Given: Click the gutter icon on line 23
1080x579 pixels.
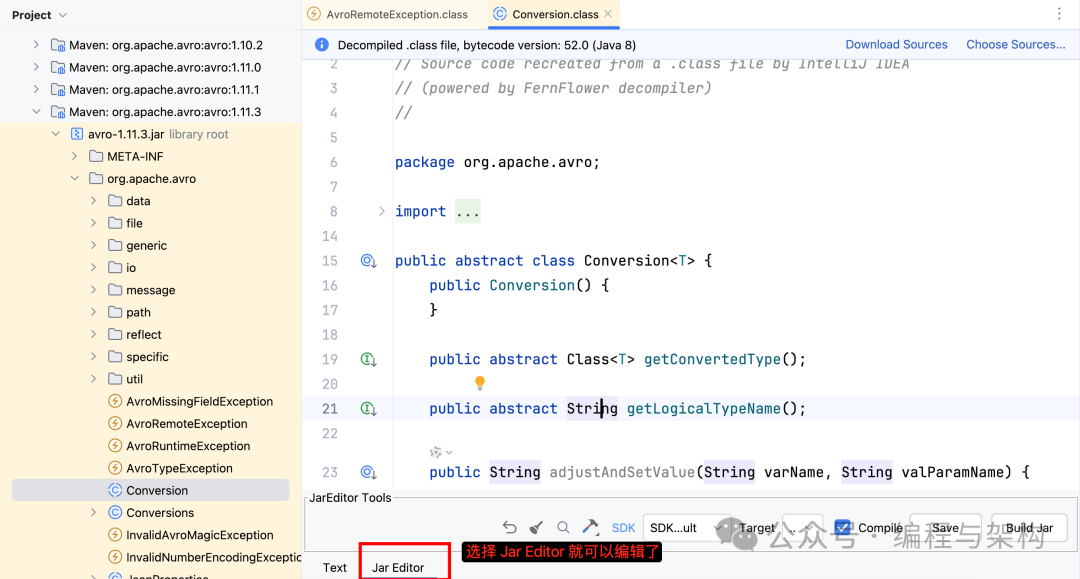Looking at the screenshot, I should (x=368, y=472).
